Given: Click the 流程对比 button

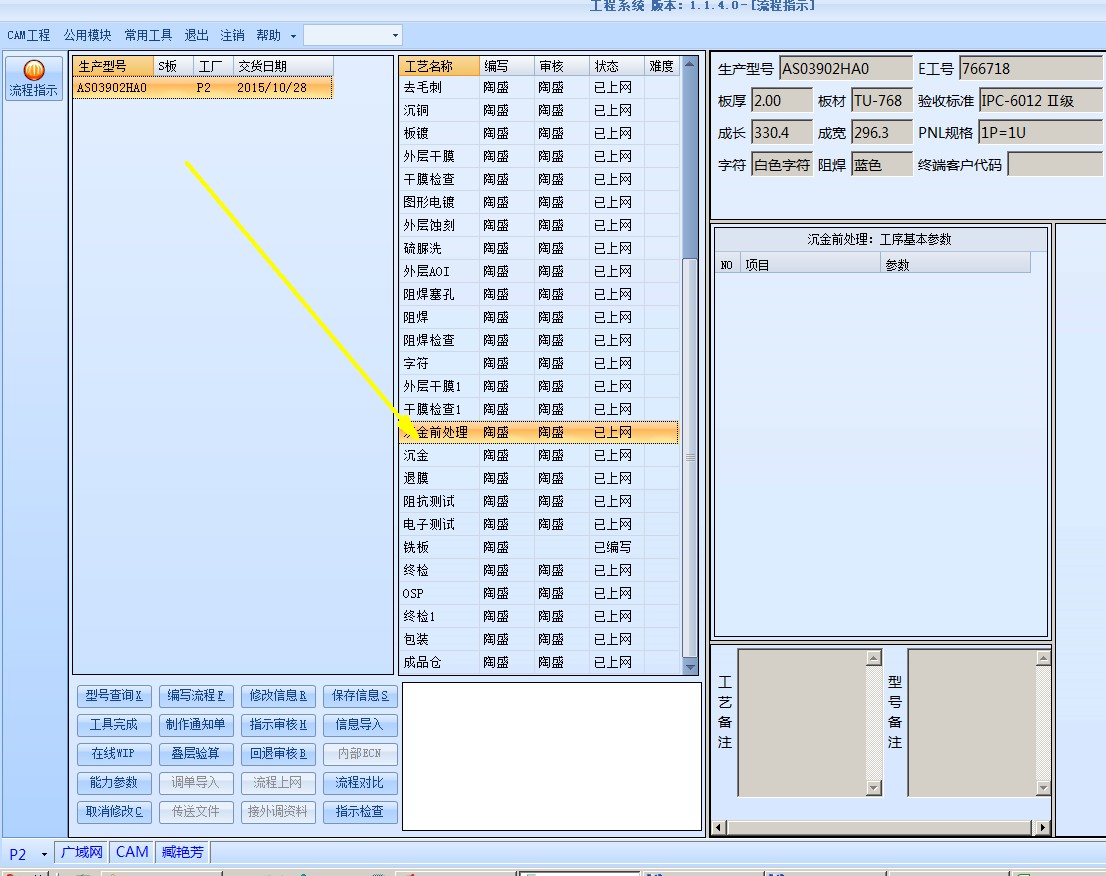Looking at the screenshot, I should point(360,783).
